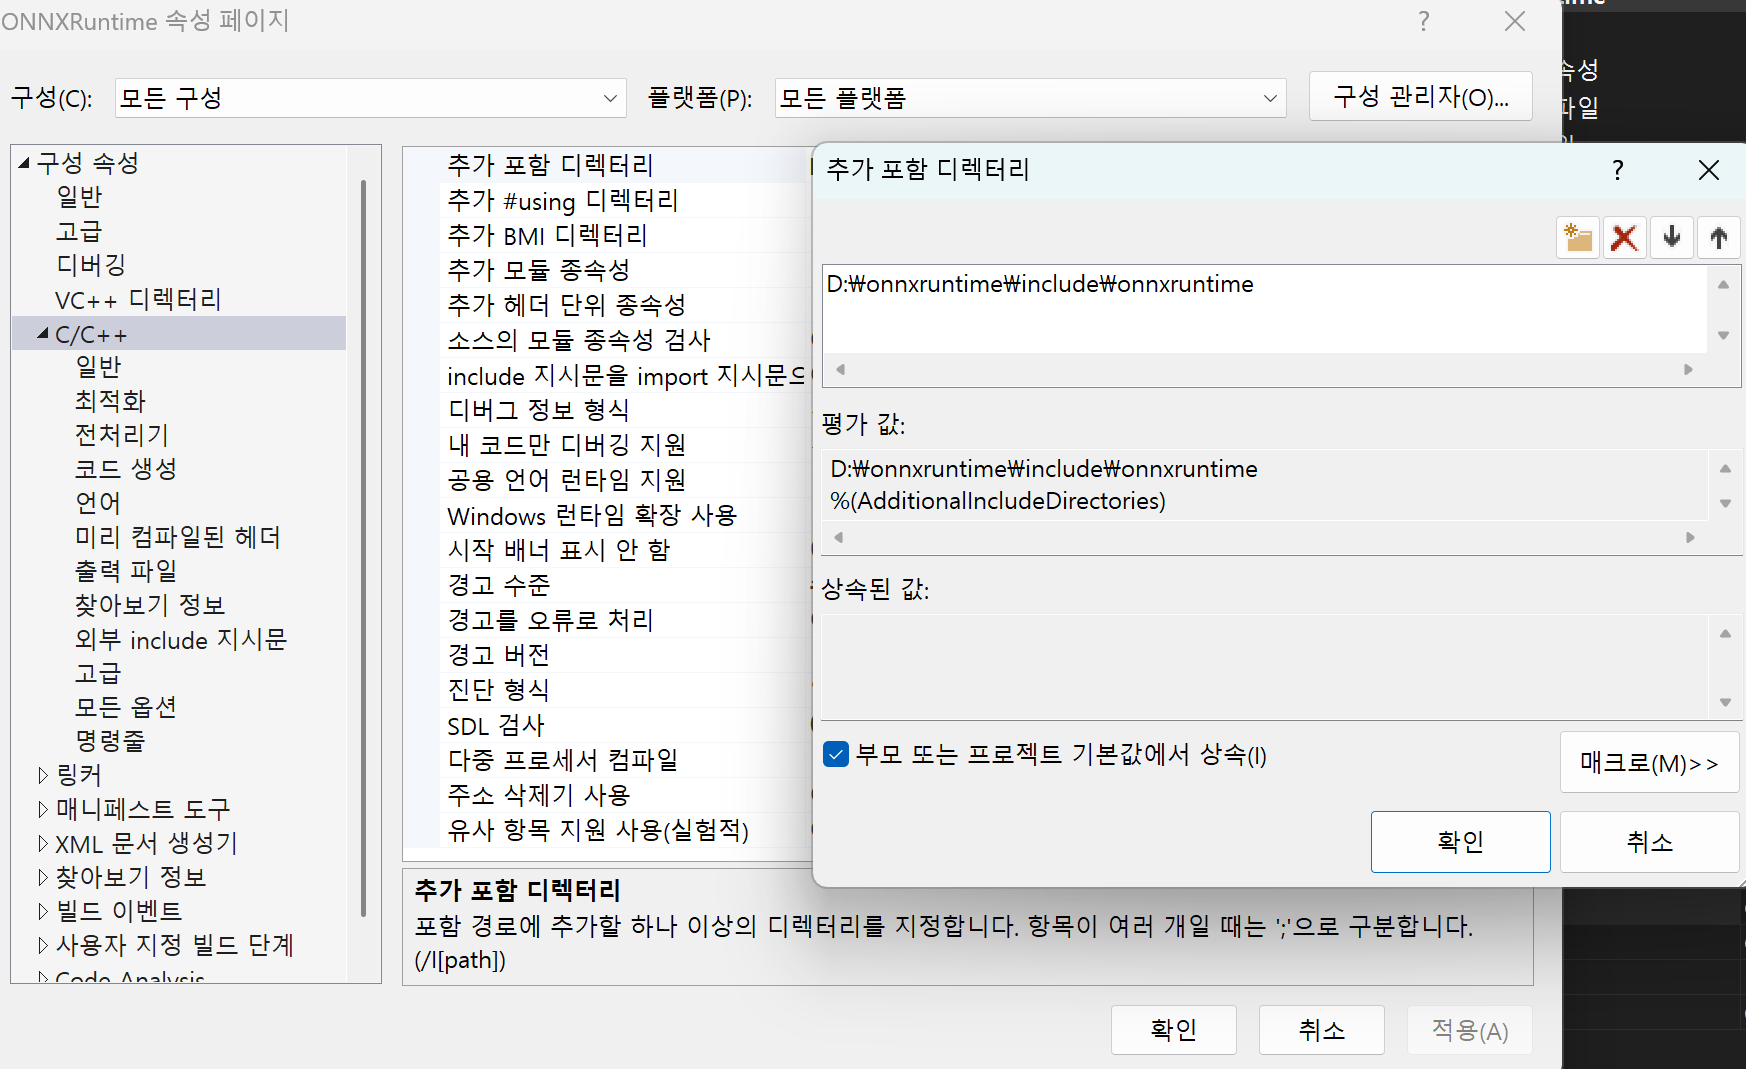Select the SDL 검사 property row
Image resolution: width=1746 pixels, height=1069 pixels.
608,725
